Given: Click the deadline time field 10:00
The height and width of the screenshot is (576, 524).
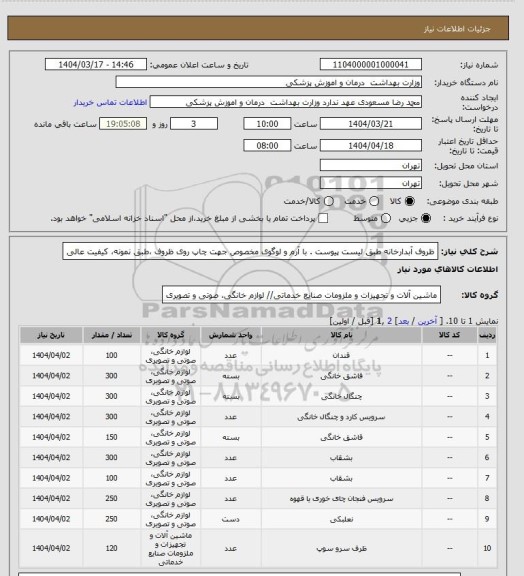Looking at the screenshot, I should [267, 124].
